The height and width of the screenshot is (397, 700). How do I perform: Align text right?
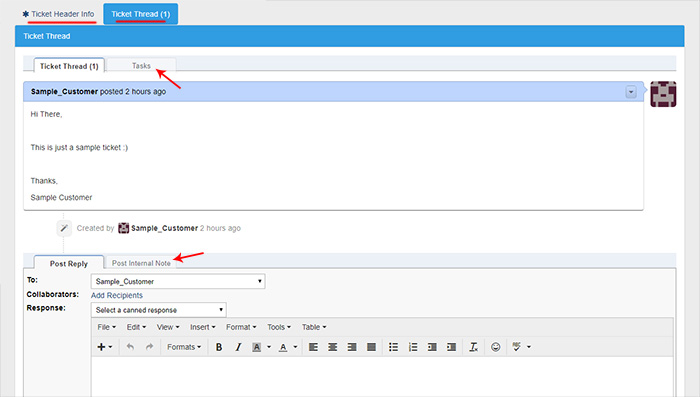tap(352, 347)
